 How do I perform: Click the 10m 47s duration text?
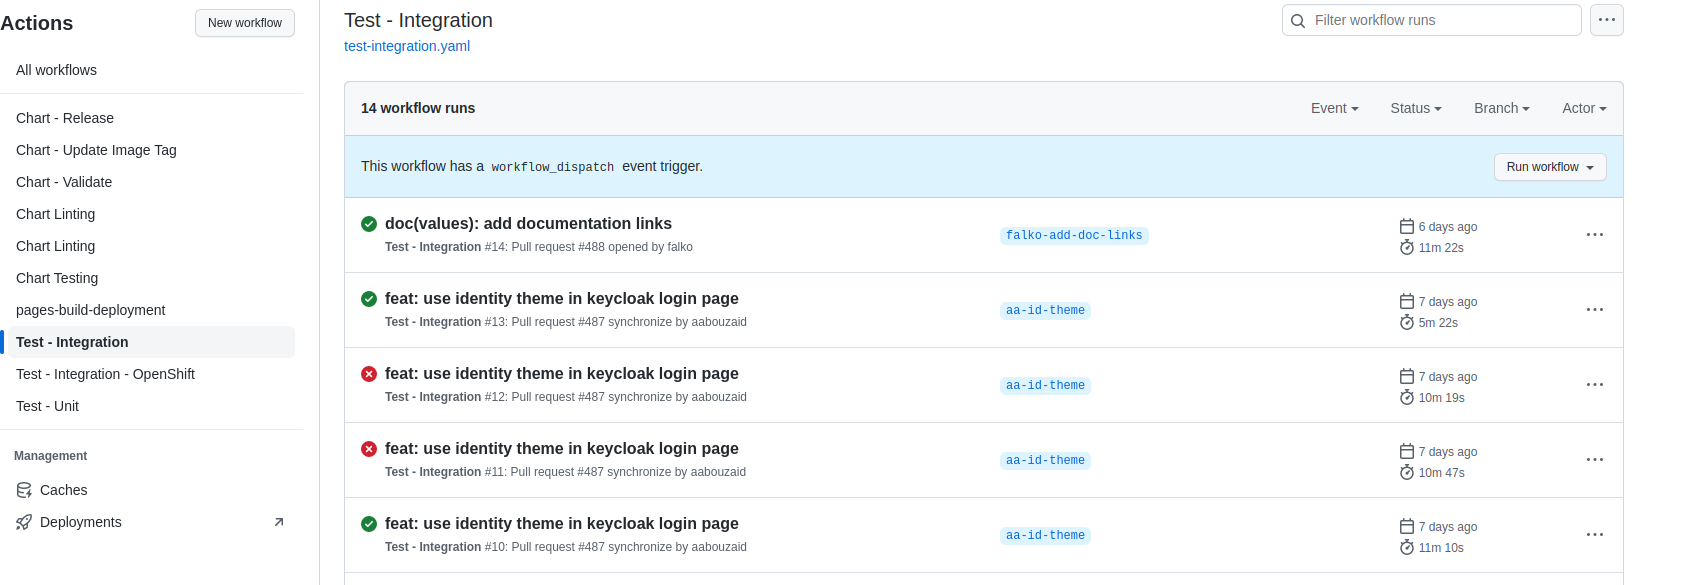[x=1442, y=473]
